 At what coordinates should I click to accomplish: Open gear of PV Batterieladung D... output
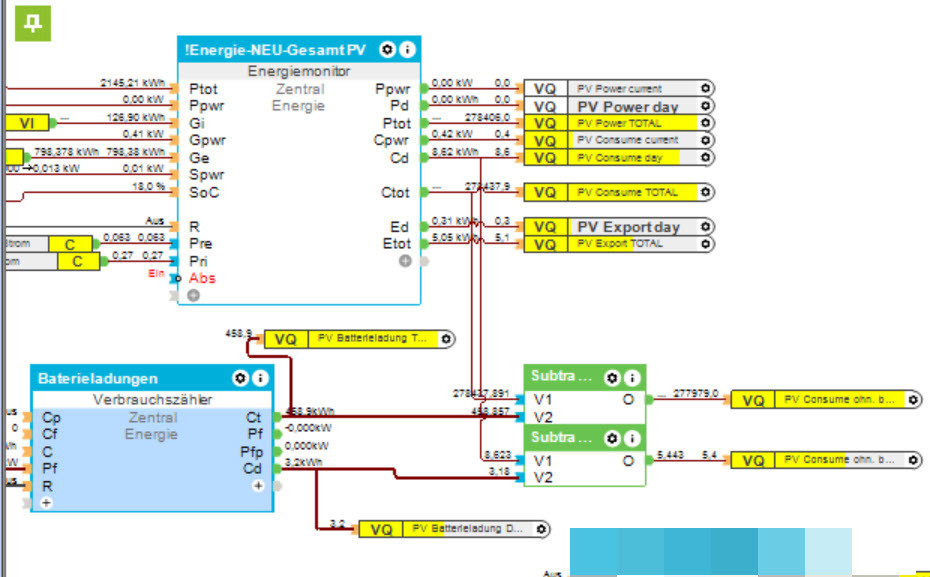tap(541, 529)
